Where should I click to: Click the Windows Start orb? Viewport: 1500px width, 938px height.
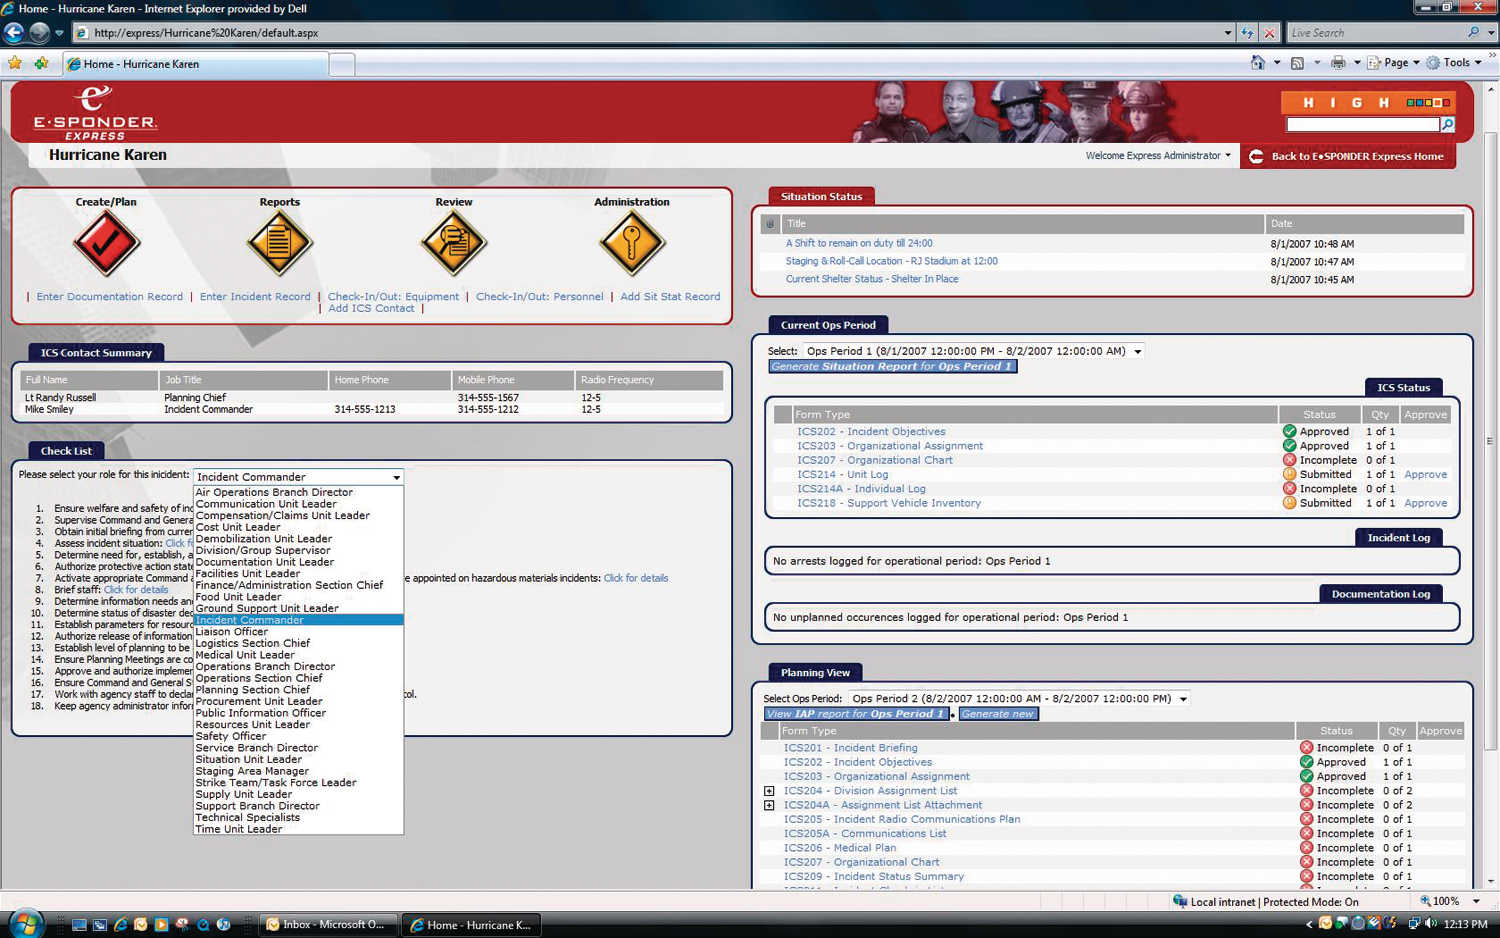[24, 923]
